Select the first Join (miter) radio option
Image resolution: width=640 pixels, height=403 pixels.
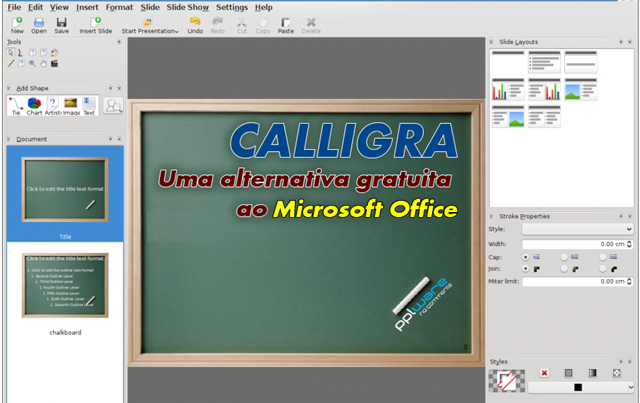pos(526,269)
